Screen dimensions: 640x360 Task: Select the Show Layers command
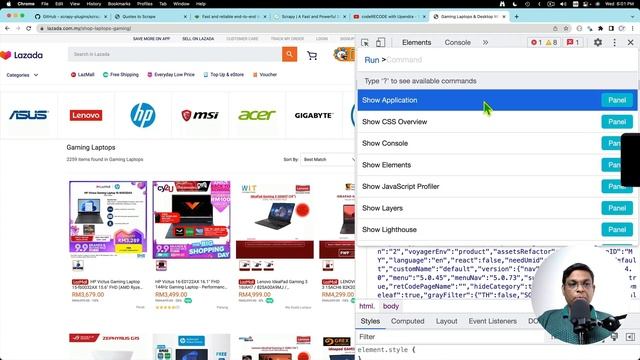(497, 208)
